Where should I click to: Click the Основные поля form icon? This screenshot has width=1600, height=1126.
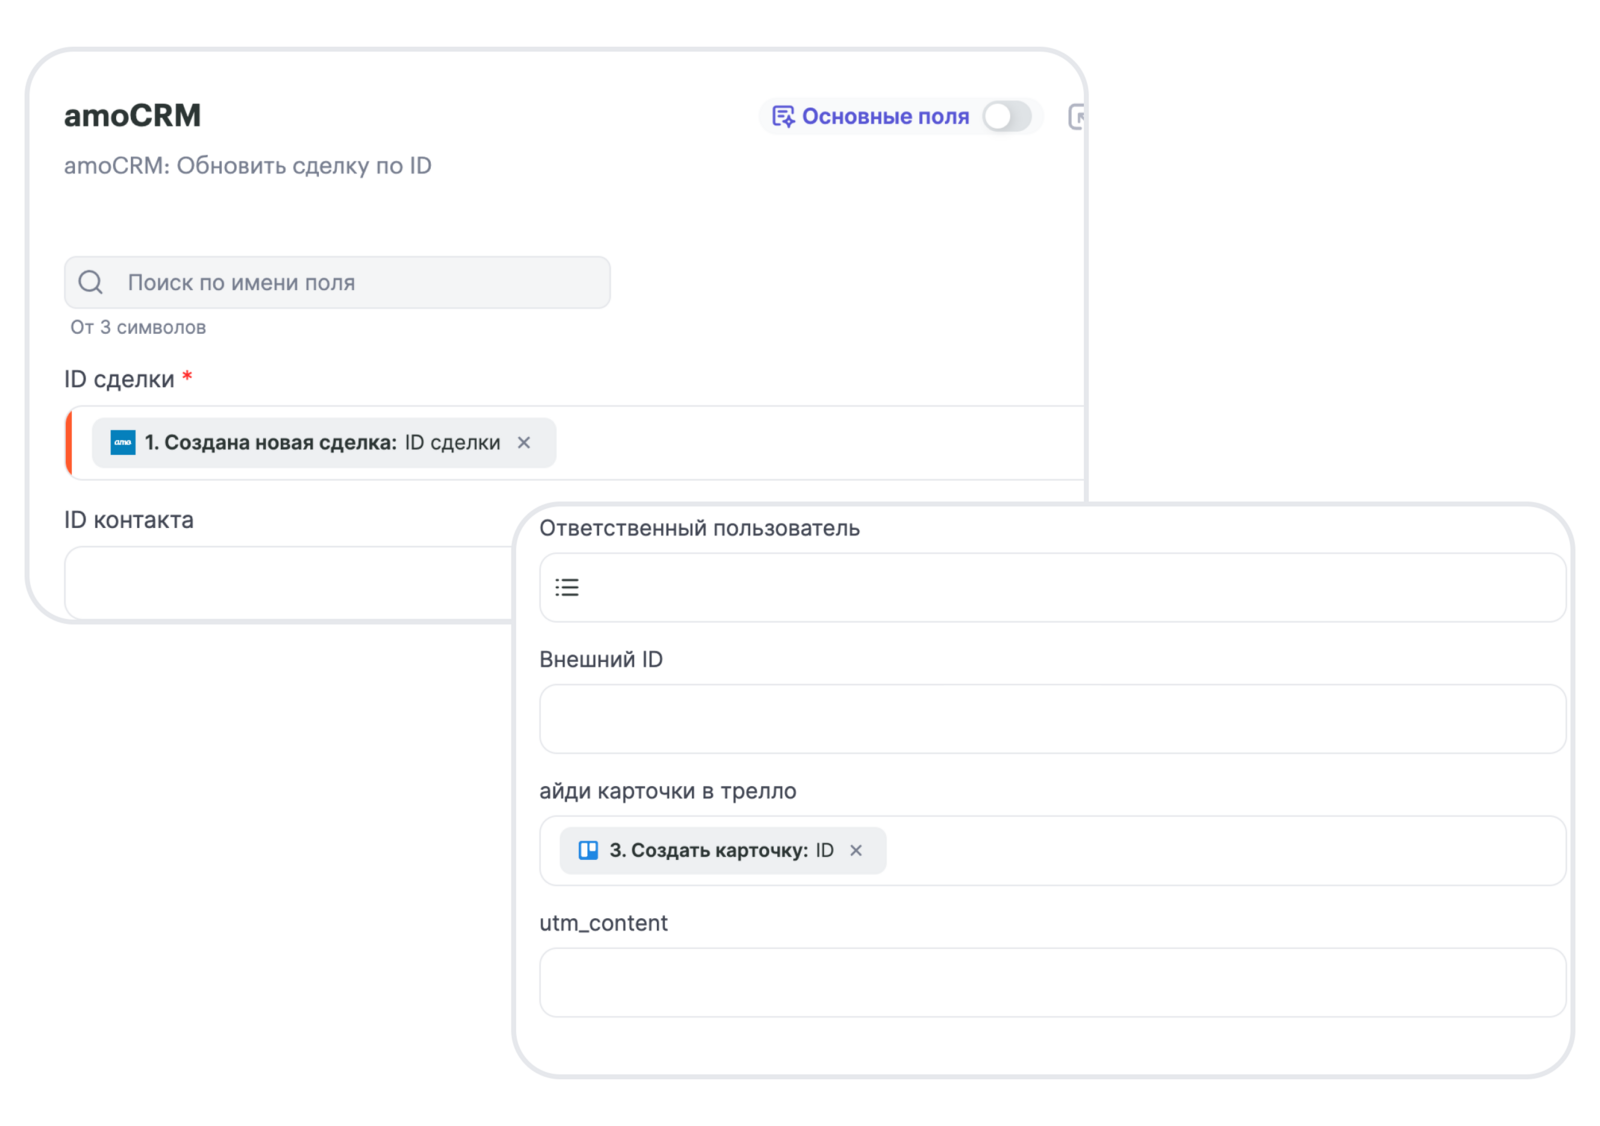tap(783, 117)
